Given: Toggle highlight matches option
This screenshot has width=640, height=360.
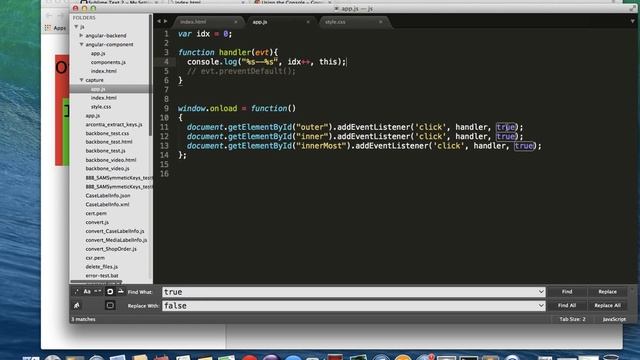Looking at the screenshot, I should click(x=110, y=305).
